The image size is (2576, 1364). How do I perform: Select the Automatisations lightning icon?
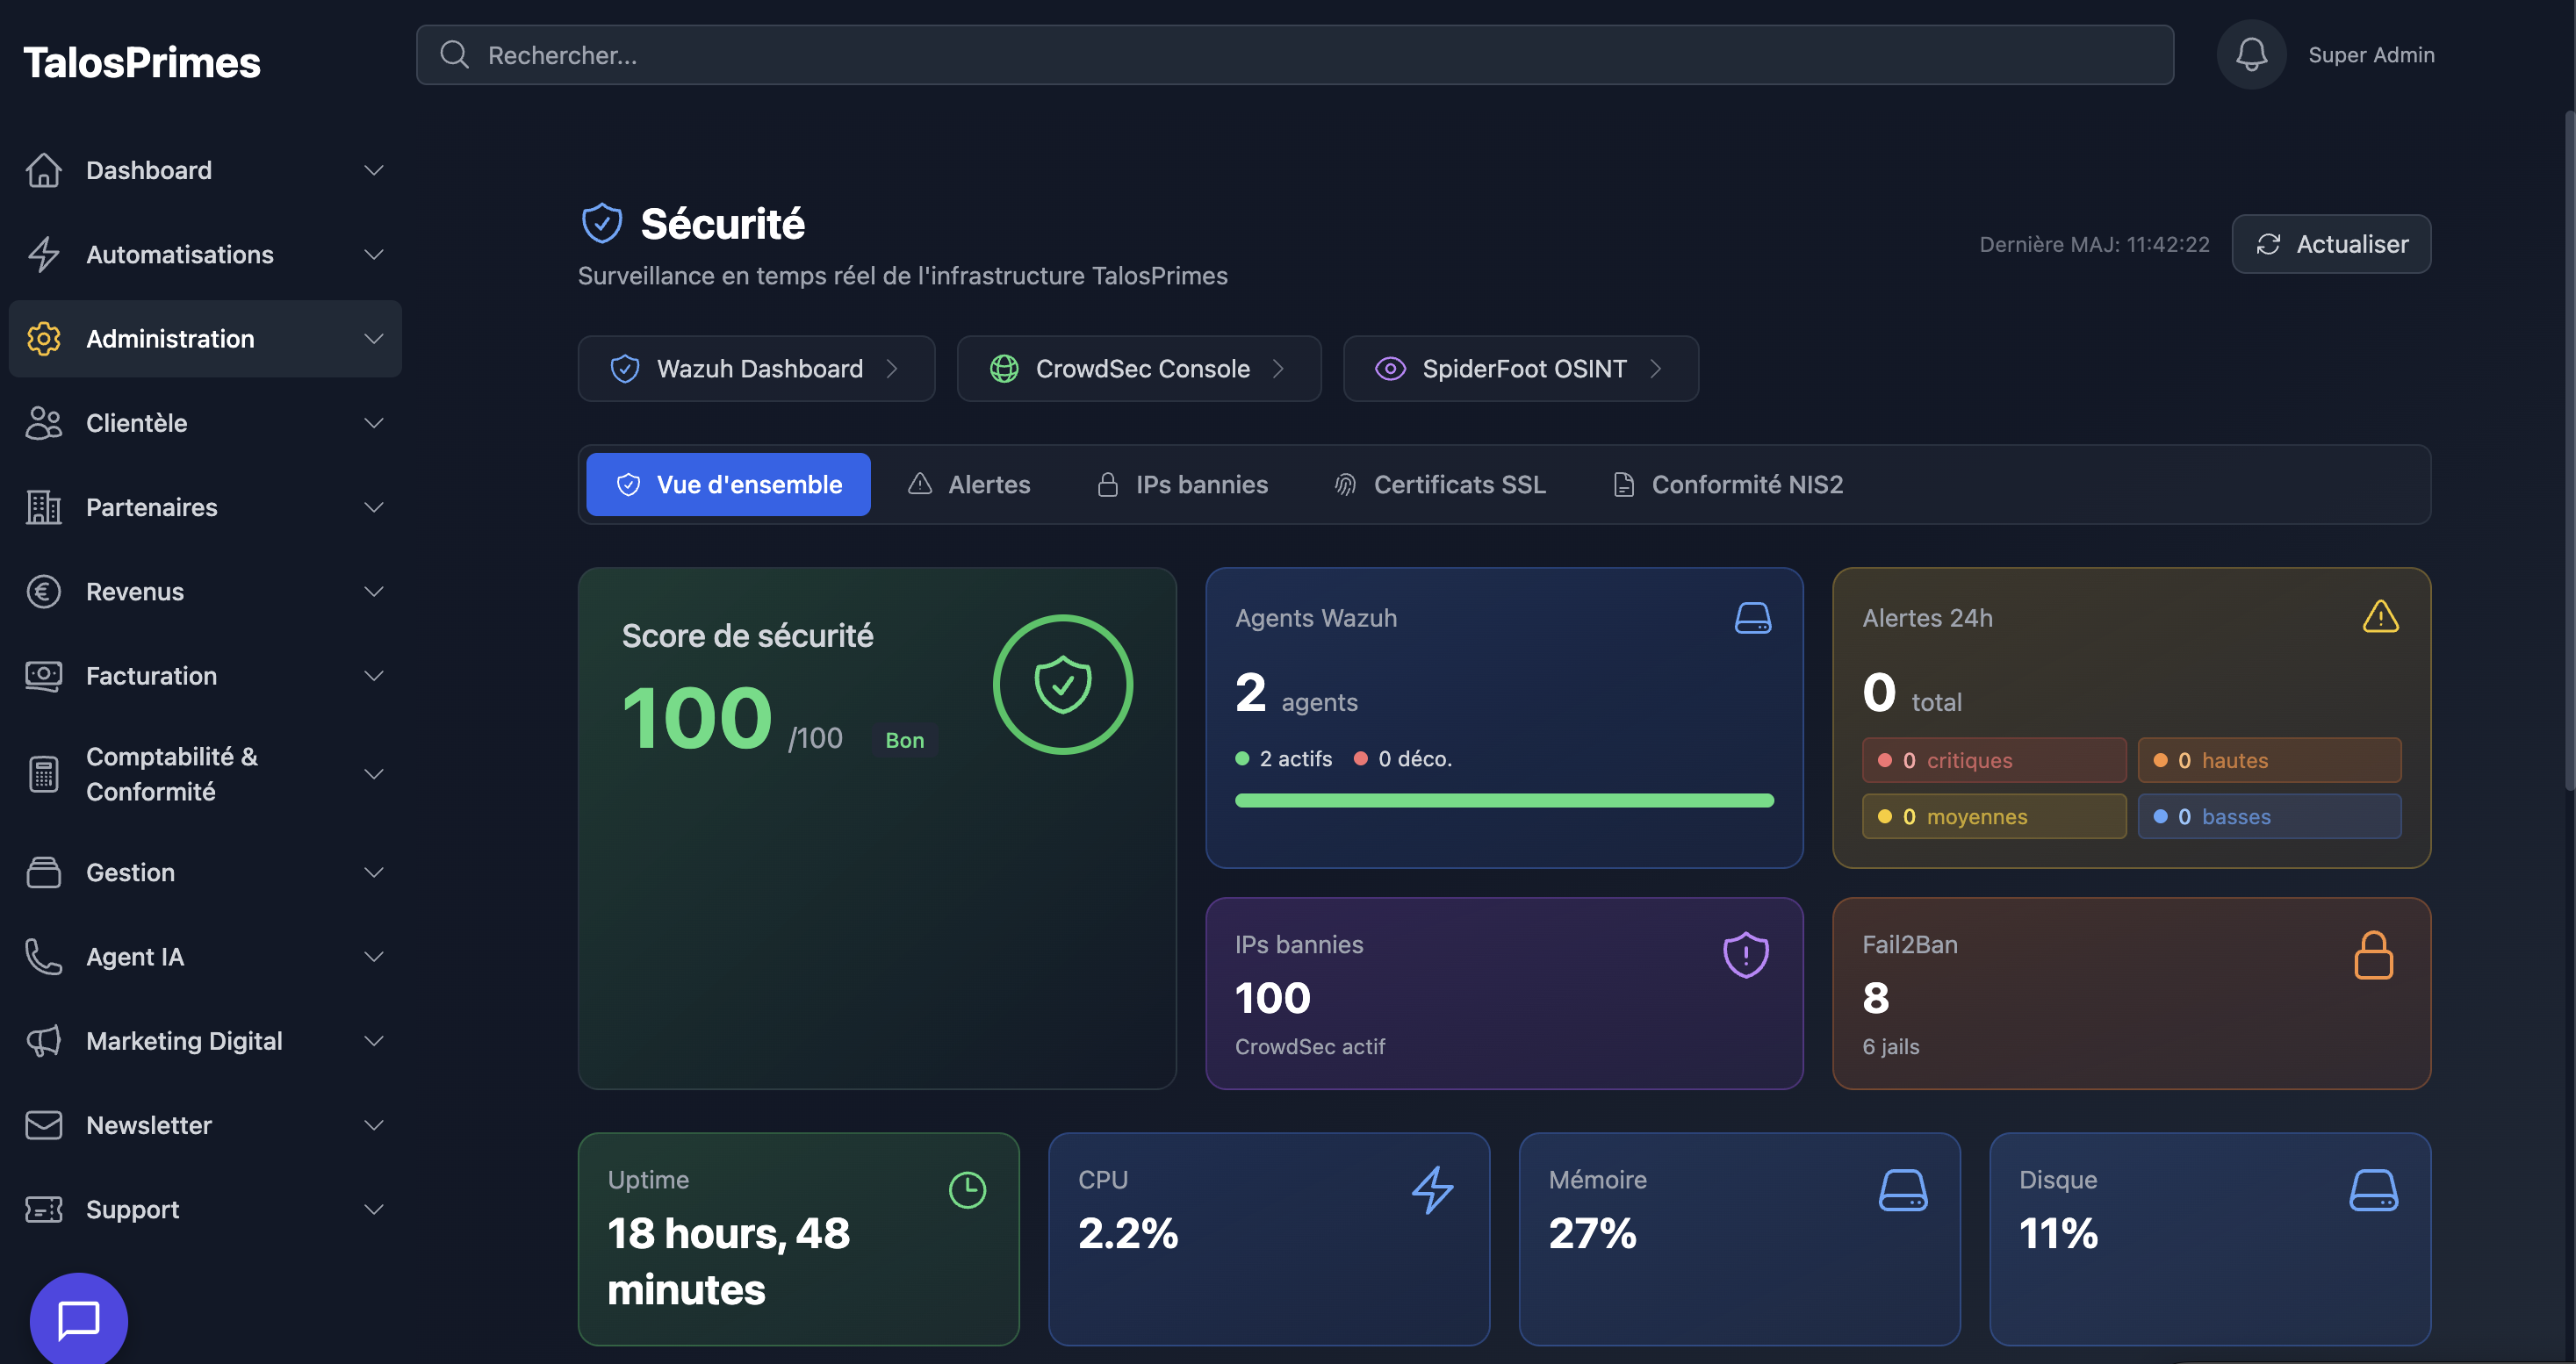pyautogui.click(x=43, y=255)
